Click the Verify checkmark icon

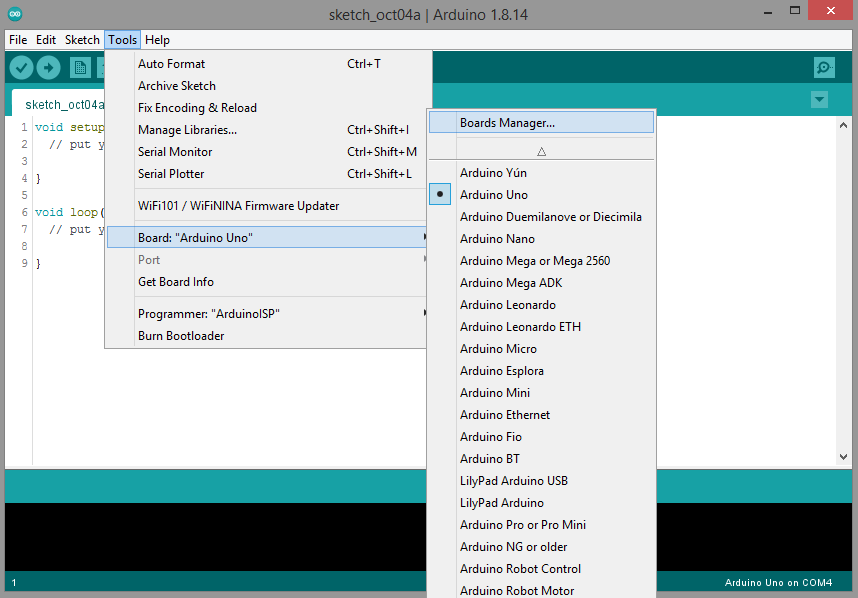(x=21, y=68)
